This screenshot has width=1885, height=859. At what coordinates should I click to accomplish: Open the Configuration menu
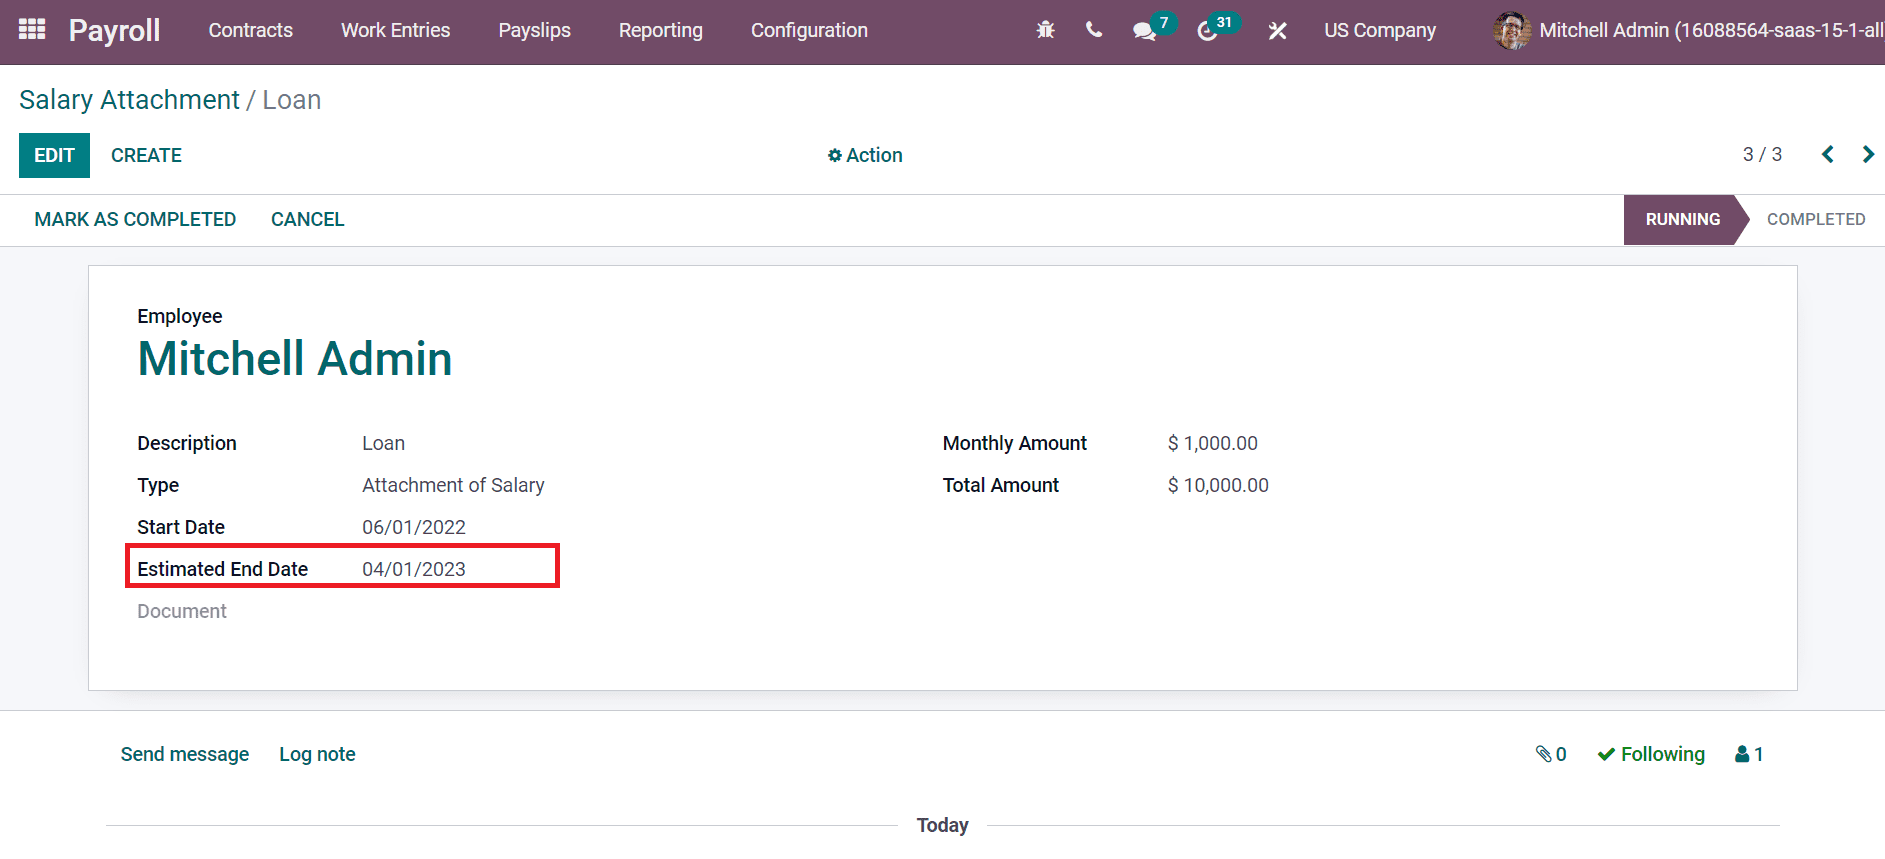809,30
